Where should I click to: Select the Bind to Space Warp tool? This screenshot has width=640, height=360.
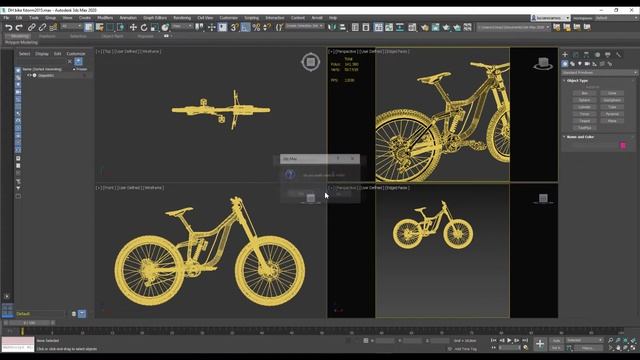click(53, 27)
